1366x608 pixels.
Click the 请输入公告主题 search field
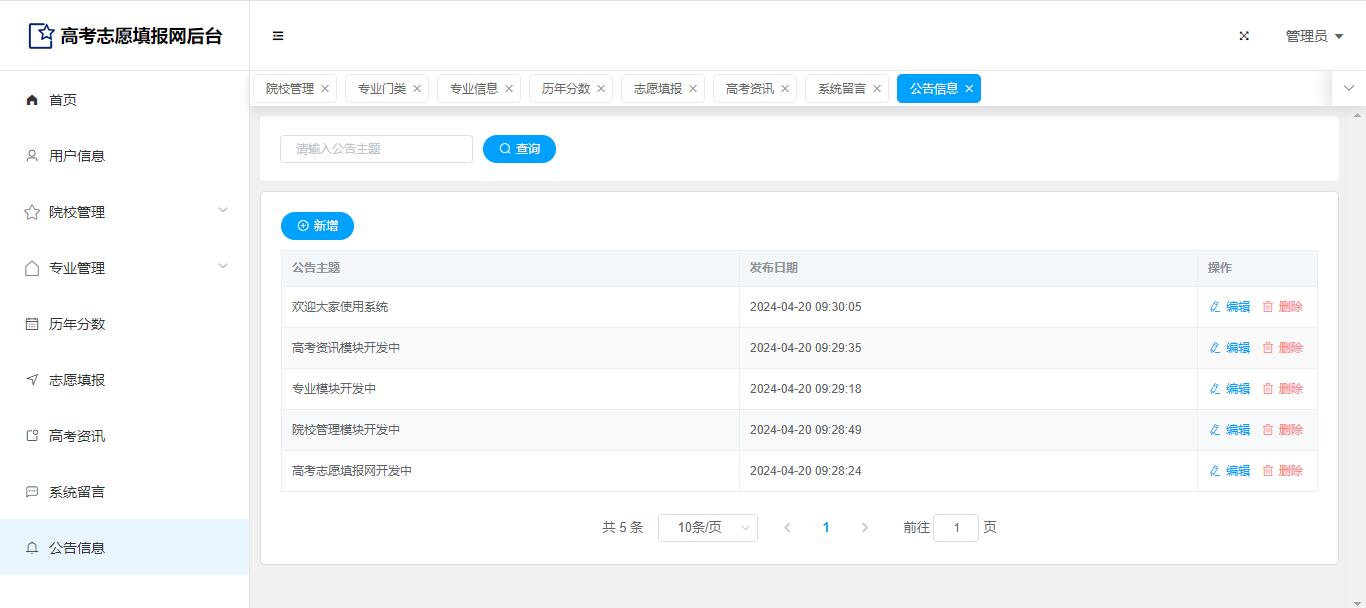(376, 149)
